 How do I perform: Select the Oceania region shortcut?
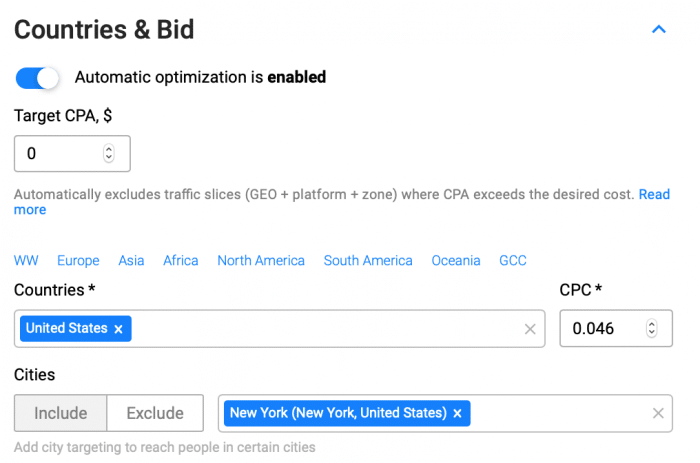click(x=456, y=260)
